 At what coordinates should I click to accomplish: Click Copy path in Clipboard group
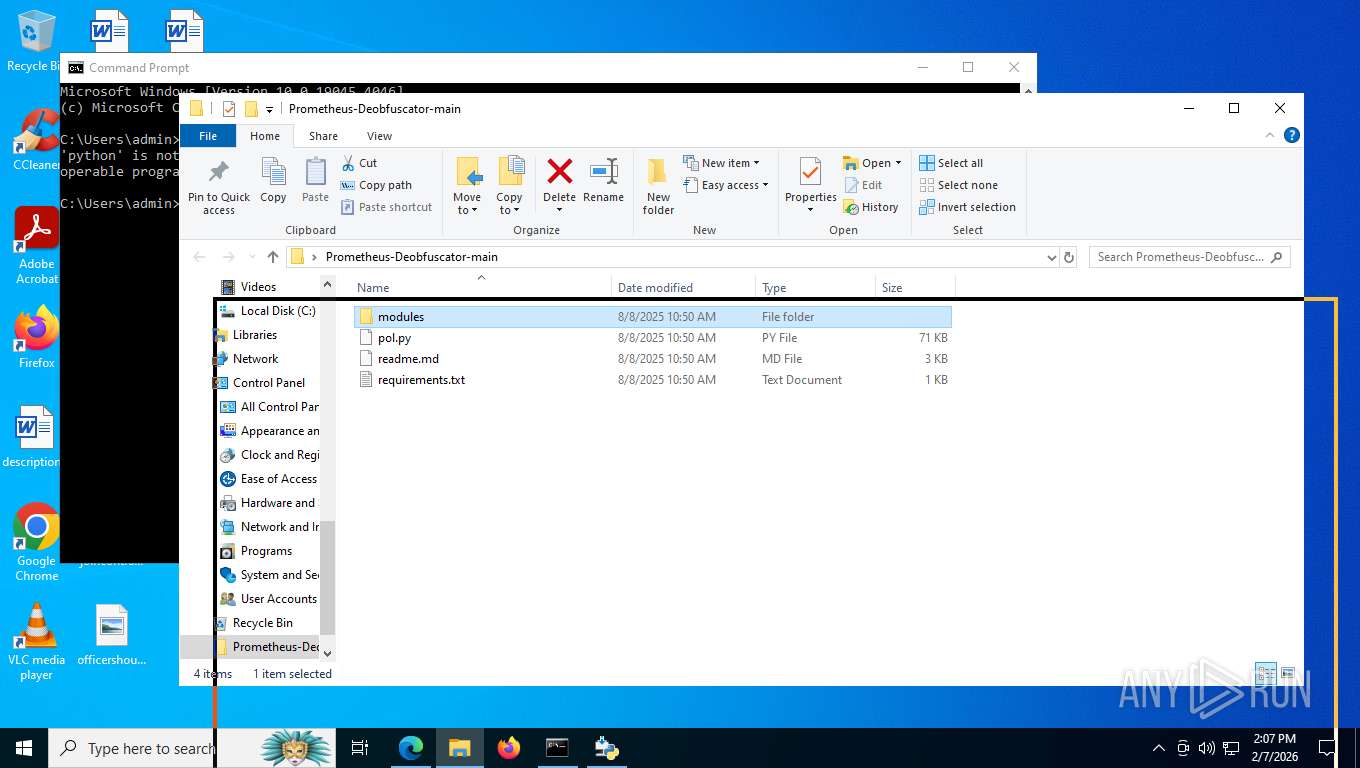click(x=376, y=185)
